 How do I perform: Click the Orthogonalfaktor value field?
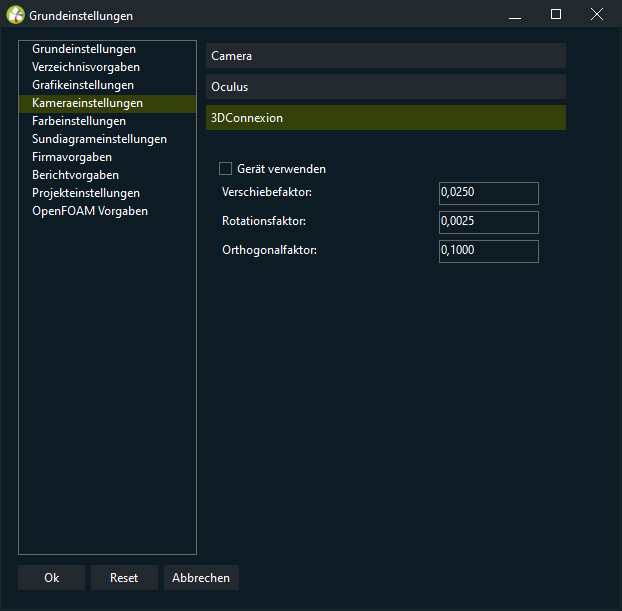(489, 251)
